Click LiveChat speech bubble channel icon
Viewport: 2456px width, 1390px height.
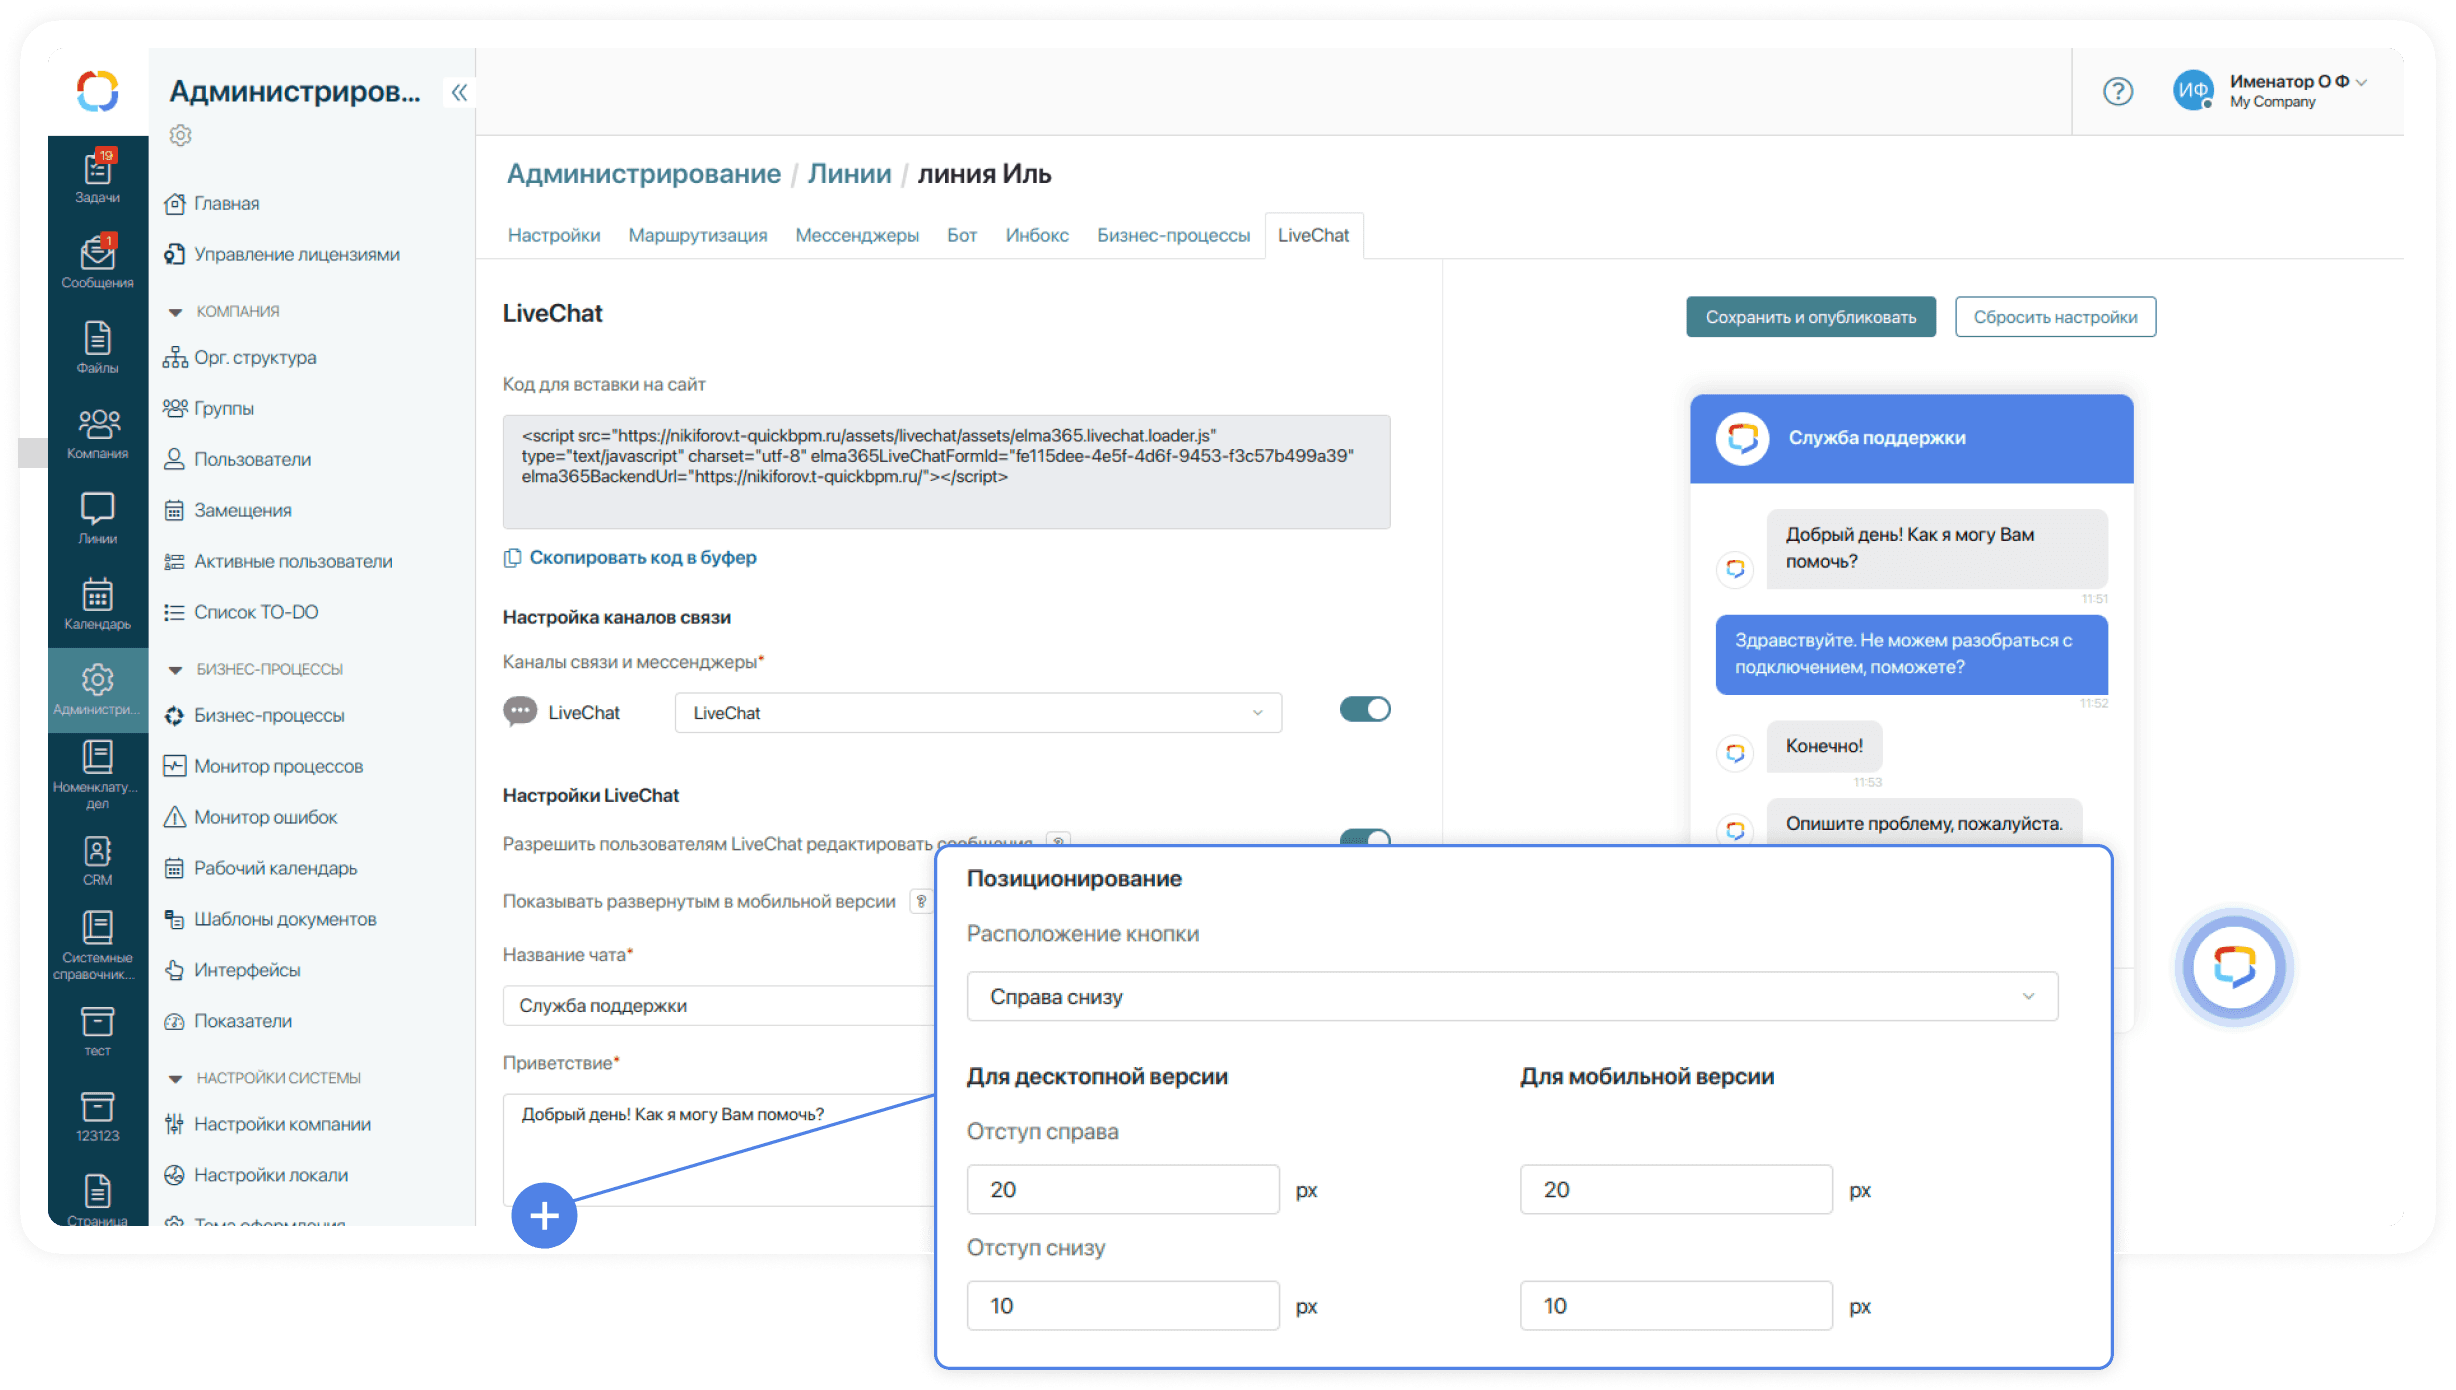pos(520,712)
